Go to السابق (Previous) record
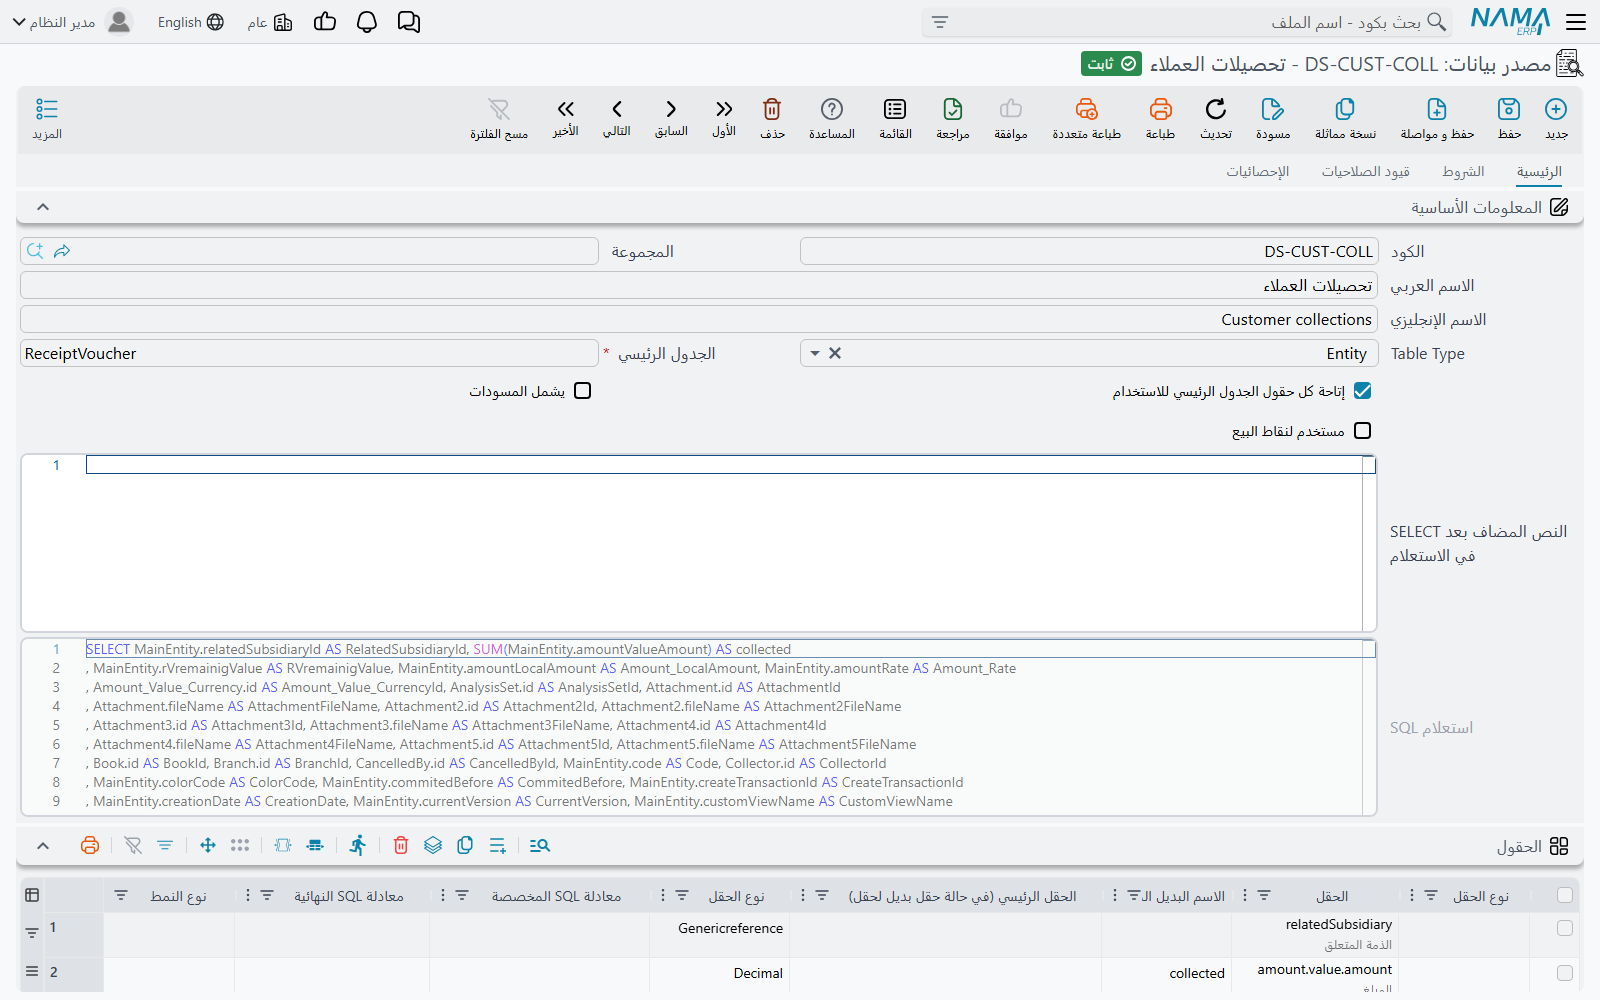 pyautogui.click(x=671, y=109)
